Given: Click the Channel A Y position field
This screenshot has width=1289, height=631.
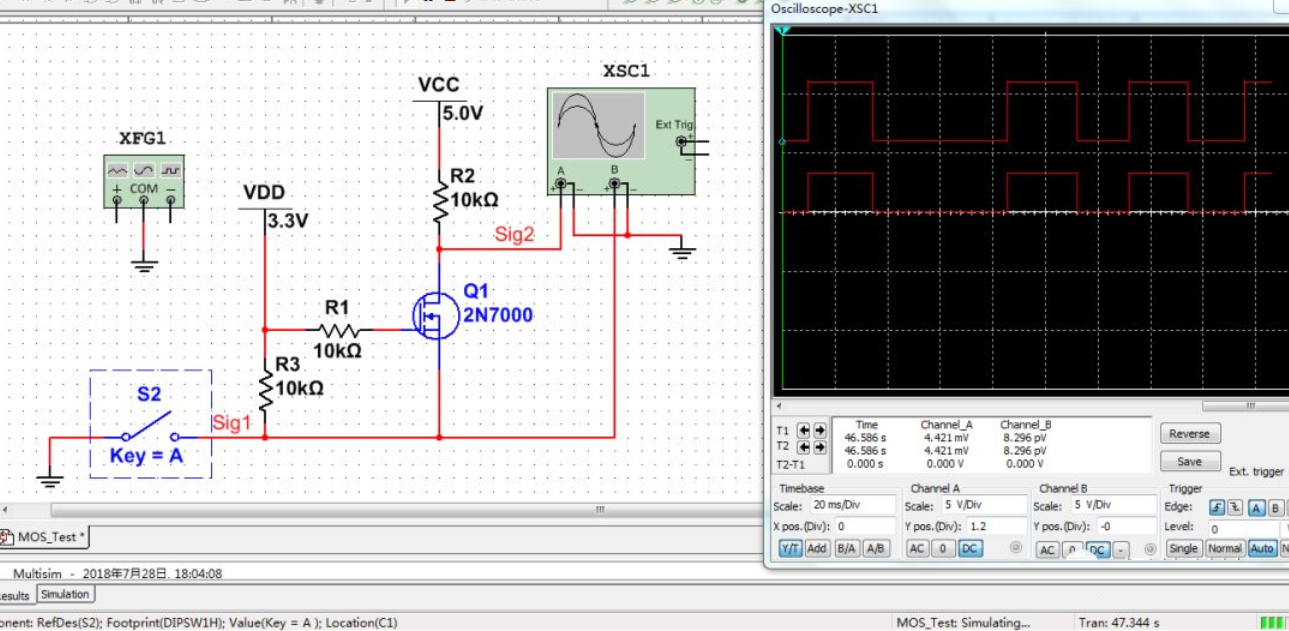Looking at the screenshot, I should [x=996, y=526].
